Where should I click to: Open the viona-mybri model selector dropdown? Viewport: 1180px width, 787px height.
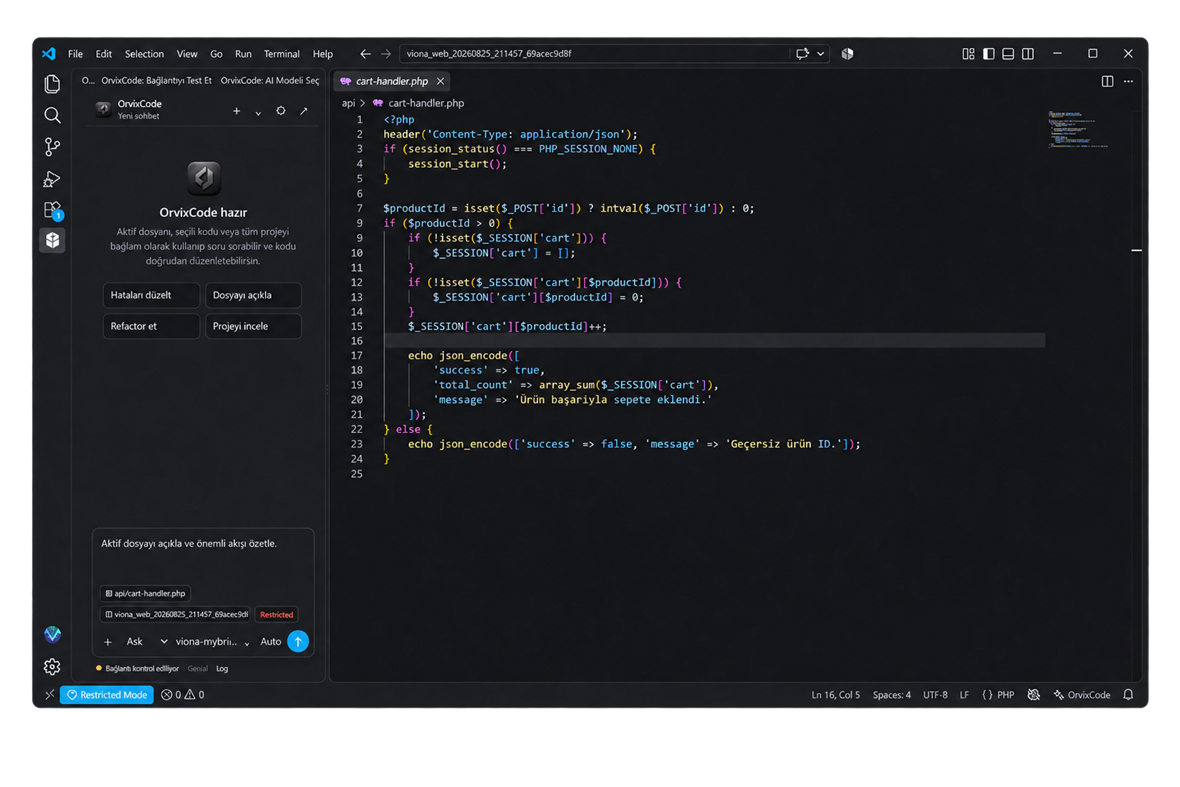(x=212, y=641)
